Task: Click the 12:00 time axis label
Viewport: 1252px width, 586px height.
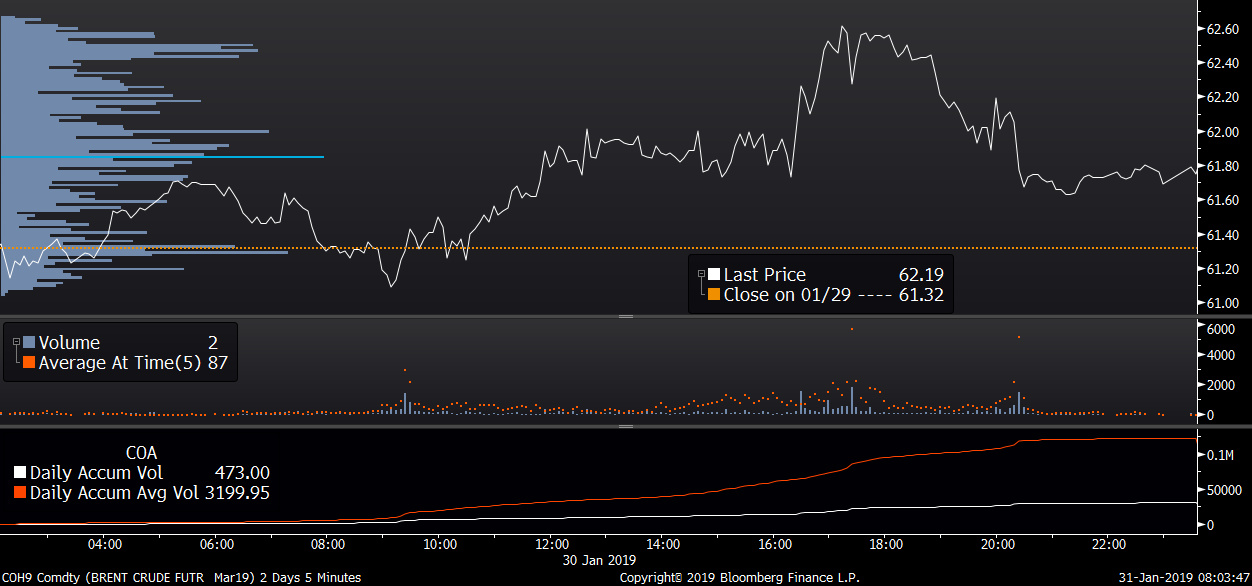Action: (x=552, y=545)
